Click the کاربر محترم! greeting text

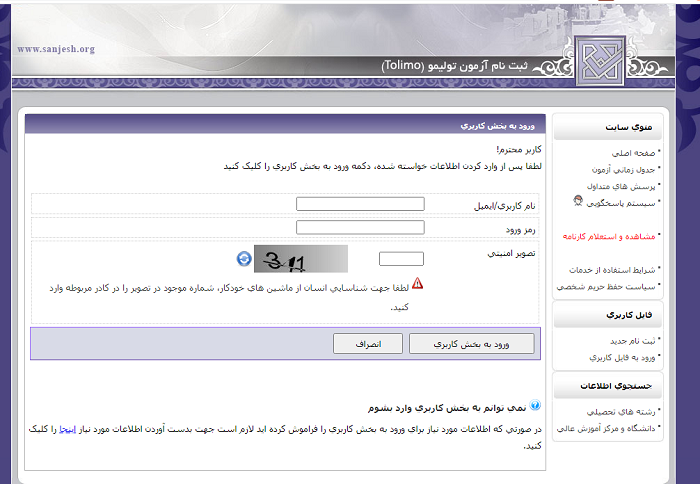click(x=519, y=150)
